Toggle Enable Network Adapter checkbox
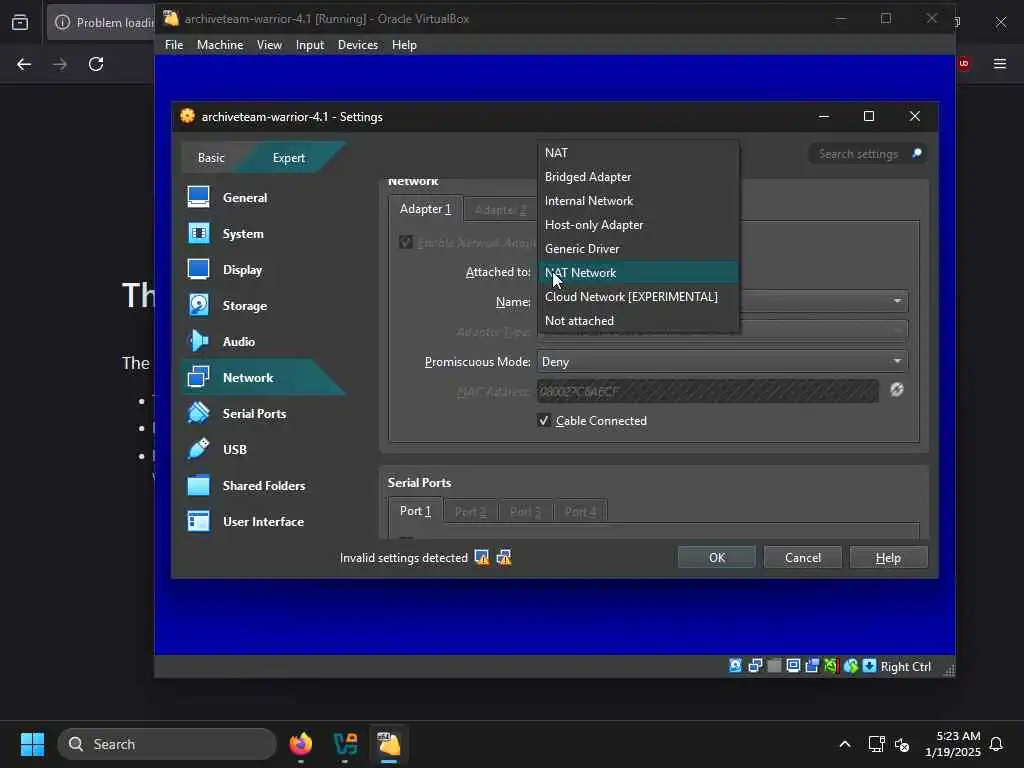The width and height of the screenshot is (1024, 768). pyautogui.click(x=406, y=242)
